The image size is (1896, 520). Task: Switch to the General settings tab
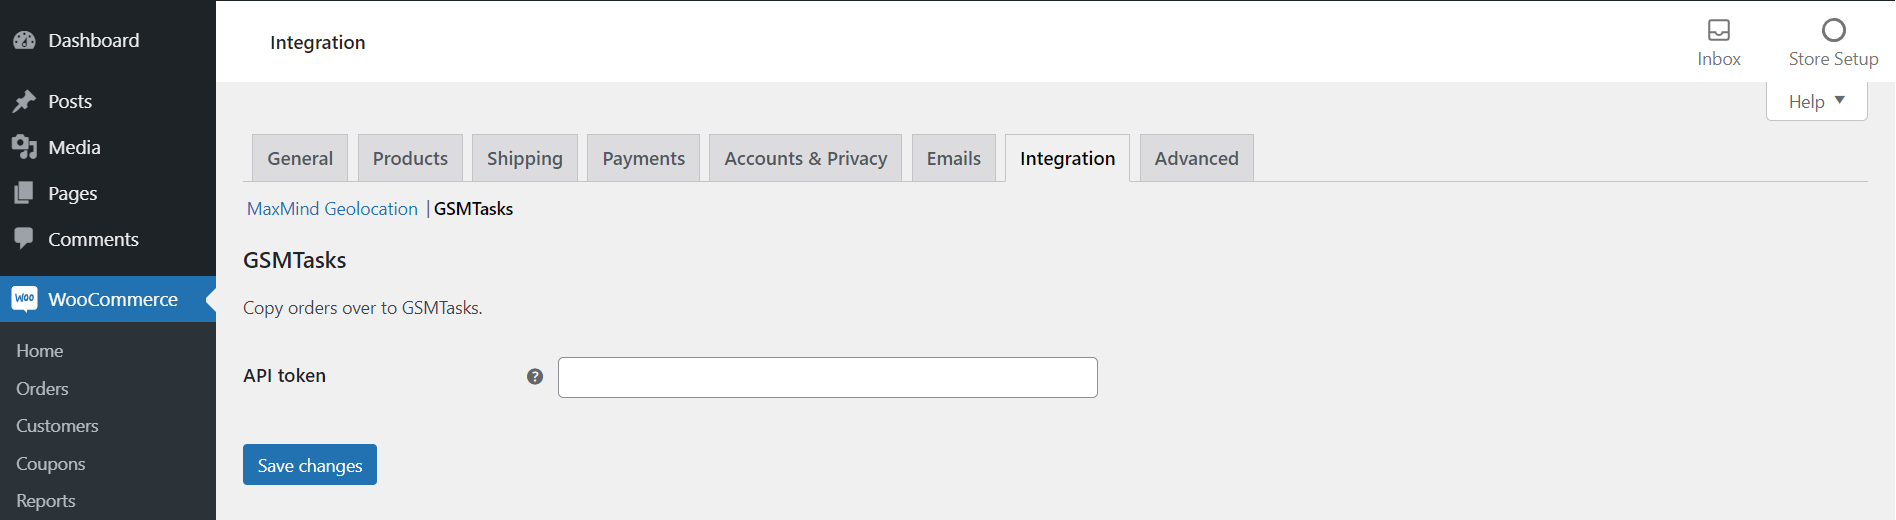click(300, 158)
